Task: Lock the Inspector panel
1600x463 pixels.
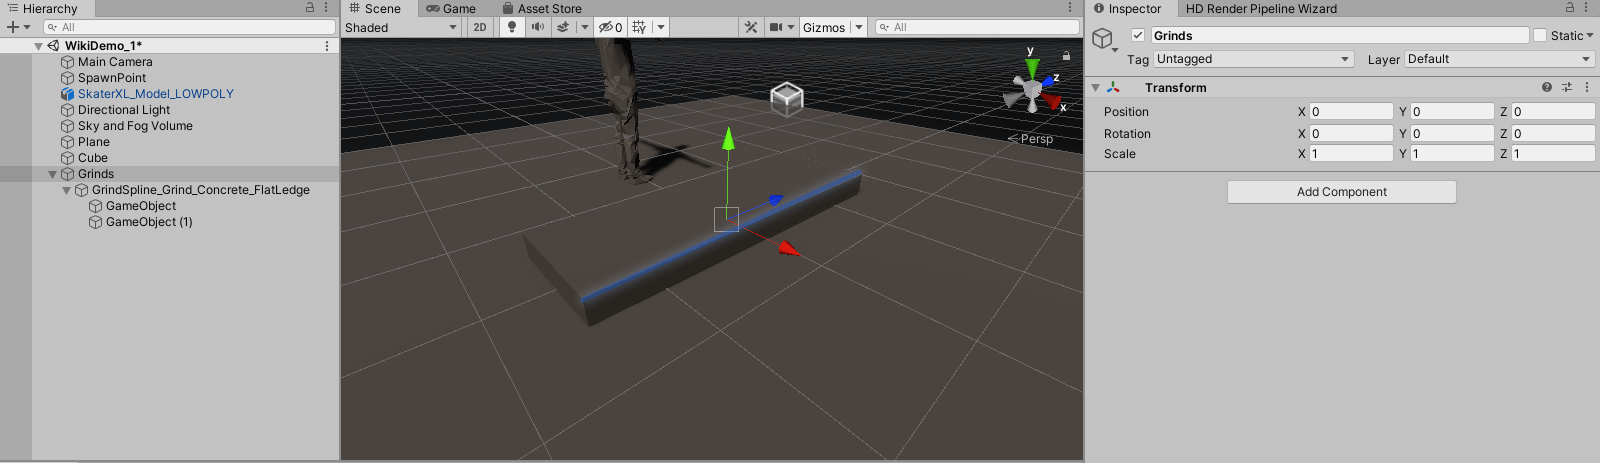Action: [1570, 8]
